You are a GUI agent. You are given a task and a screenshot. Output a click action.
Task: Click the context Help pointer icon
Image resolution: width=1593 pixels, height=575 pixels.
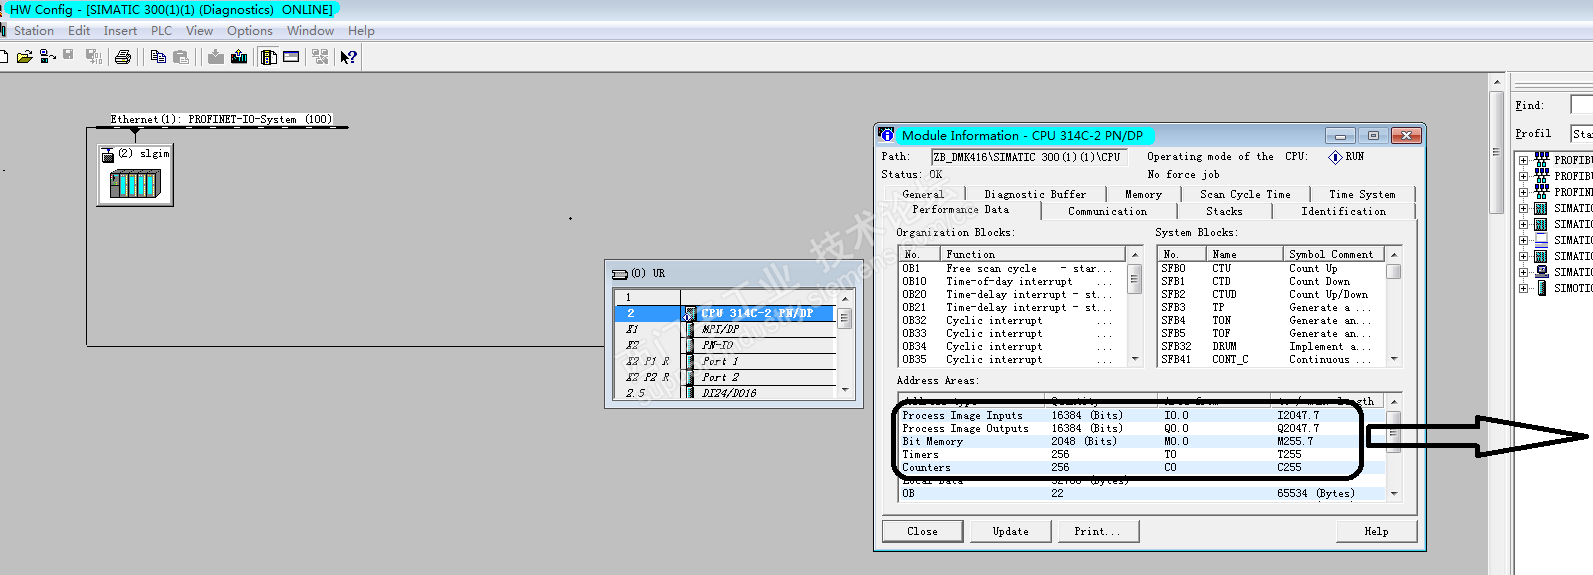pos(348,57)
